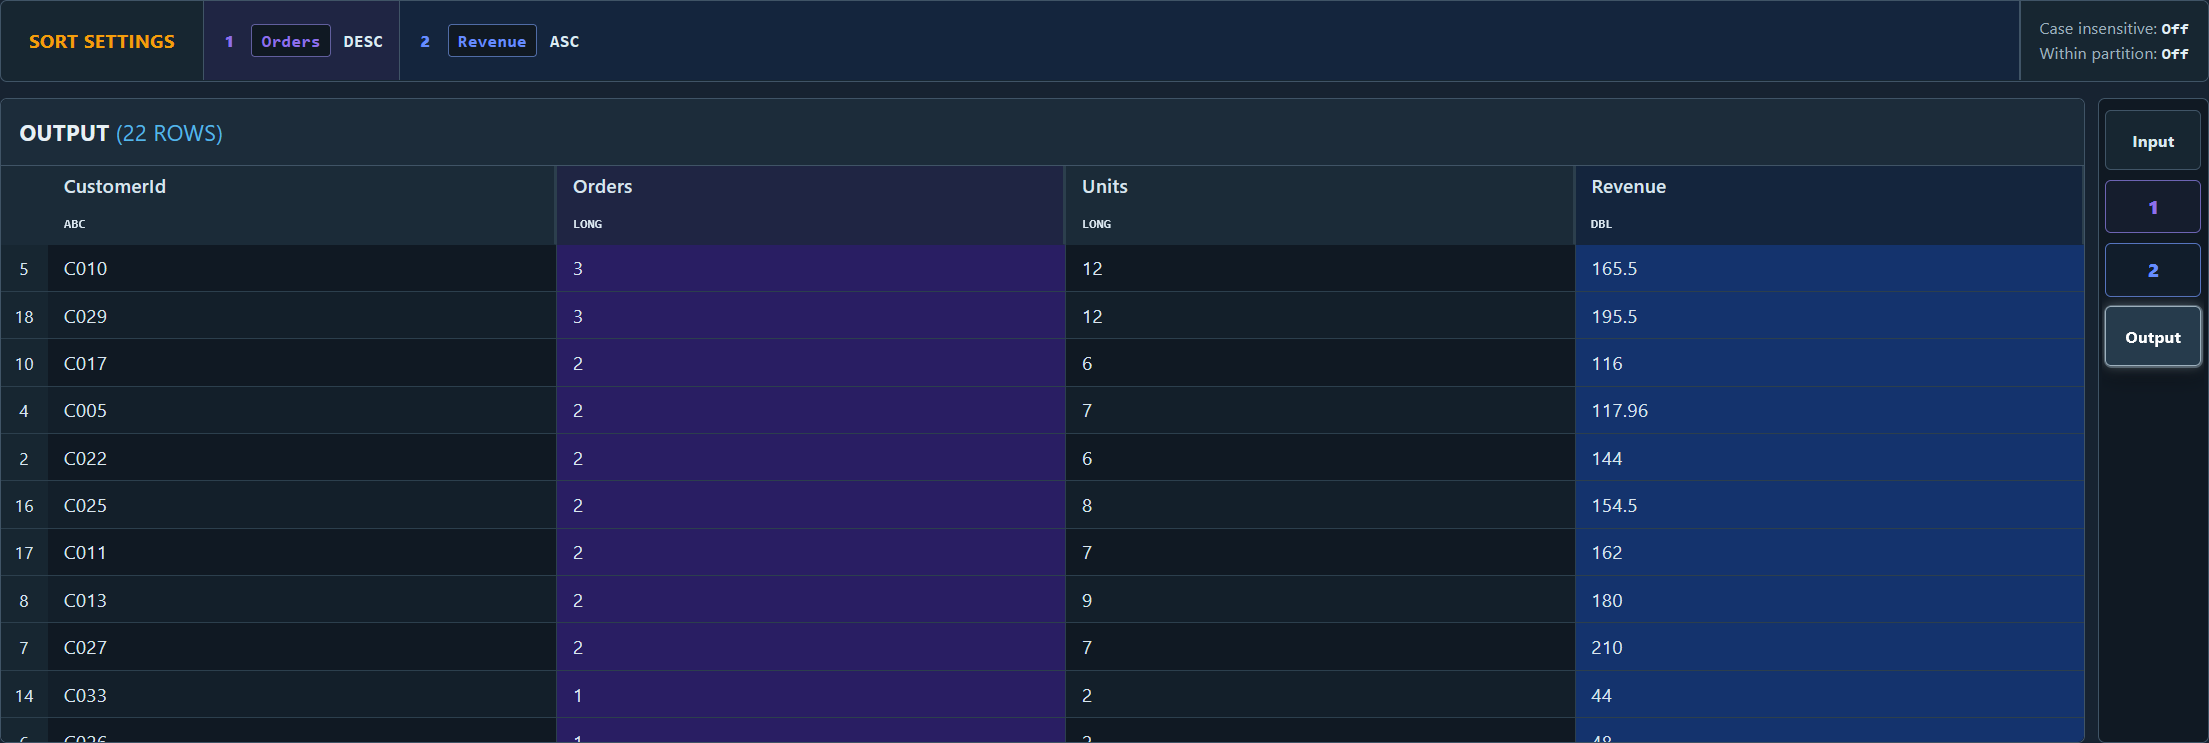Select the C029 customer cell
This screenshot has width=2209, height=743.
(301, 316)
